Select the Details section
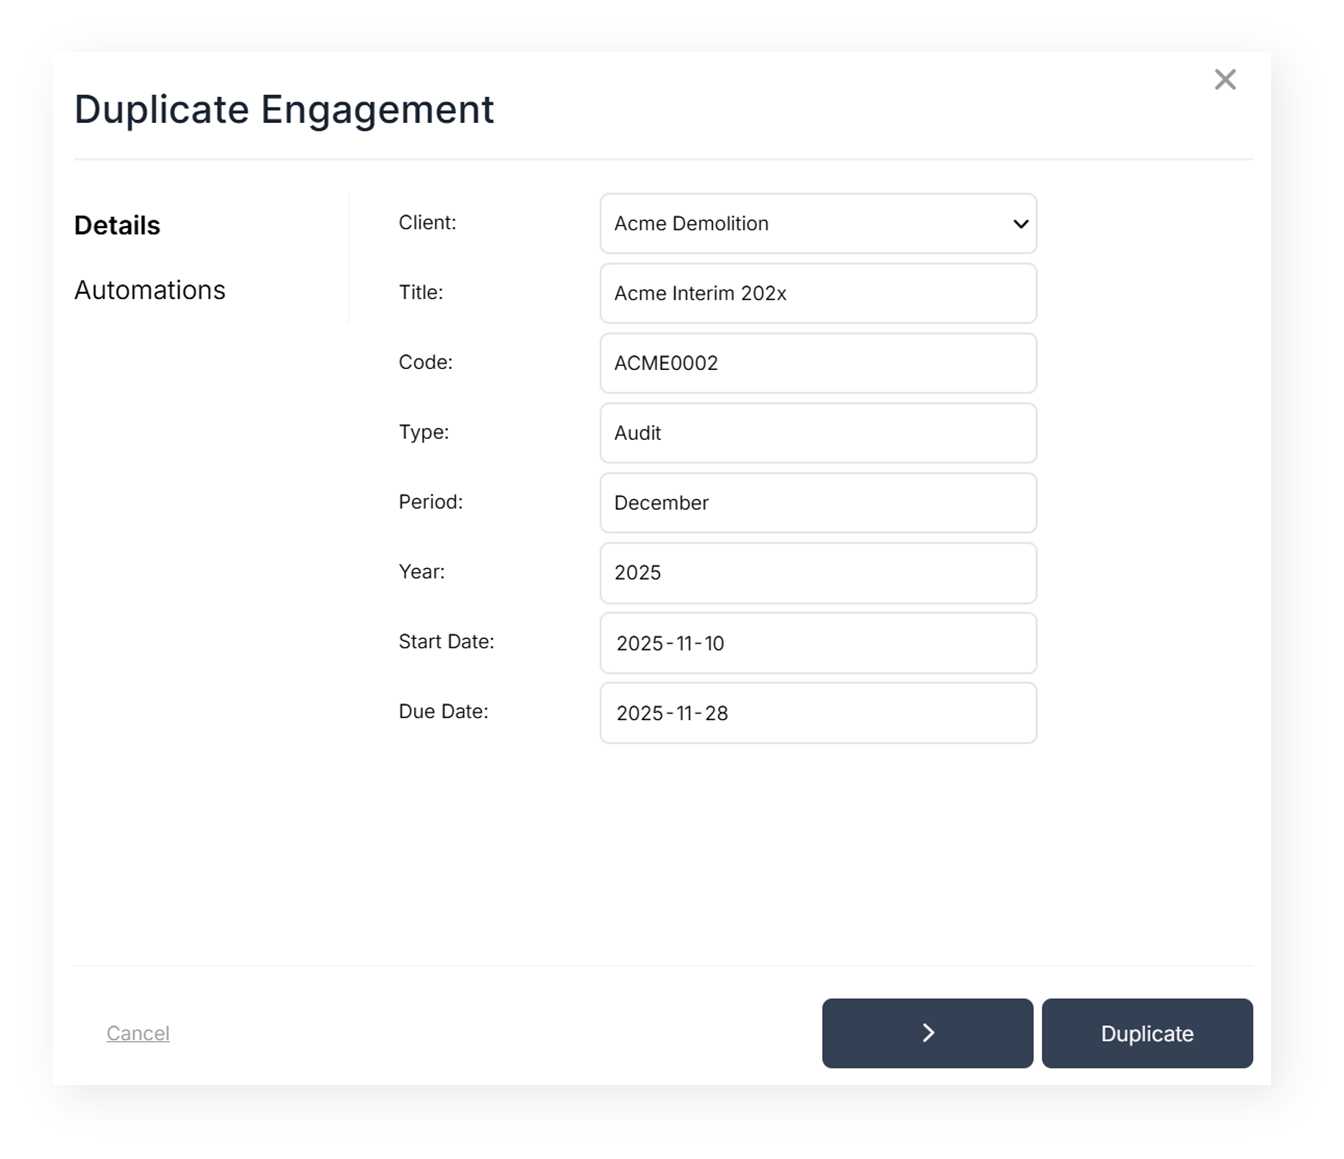 (x=117, y=225)
